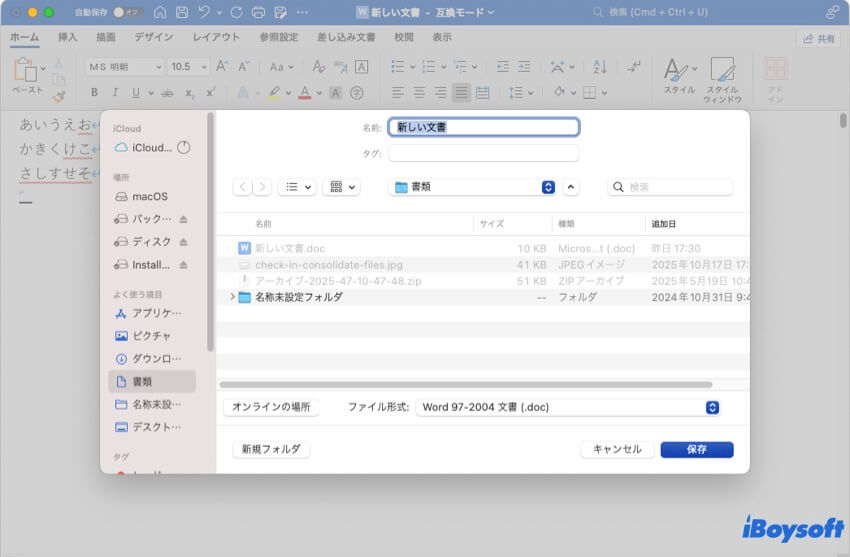Open the Change Case Aa dropdown

[x=281, y=67]
